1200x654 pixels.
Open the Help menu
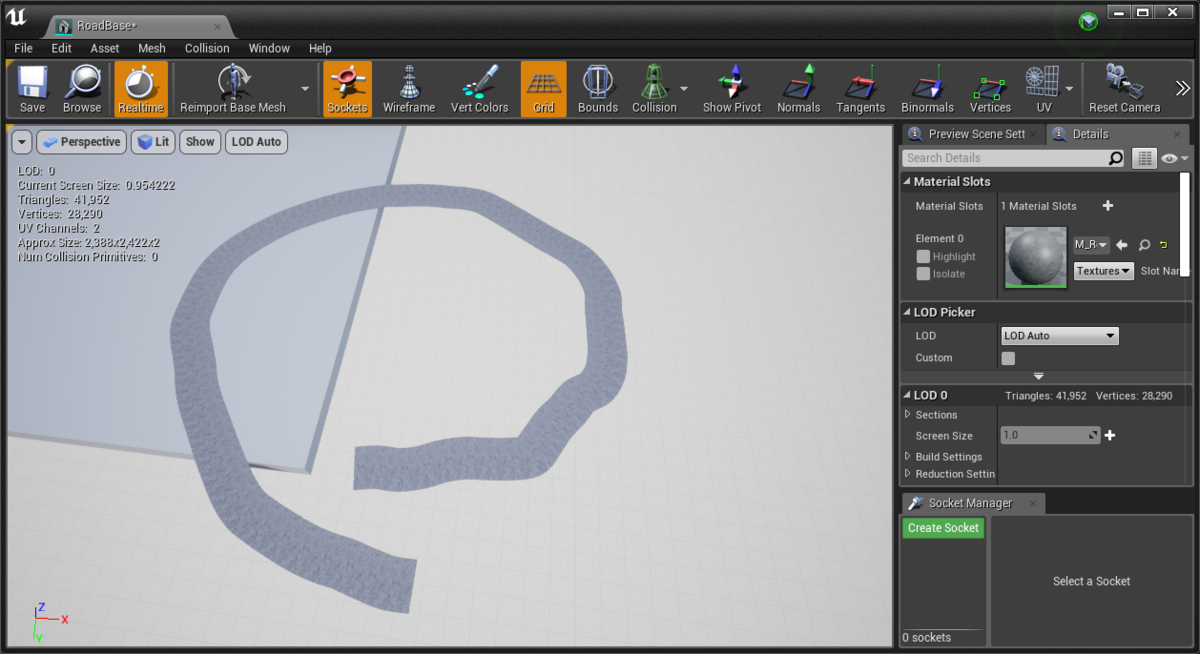pyautogui.click(x=320, y=48)
